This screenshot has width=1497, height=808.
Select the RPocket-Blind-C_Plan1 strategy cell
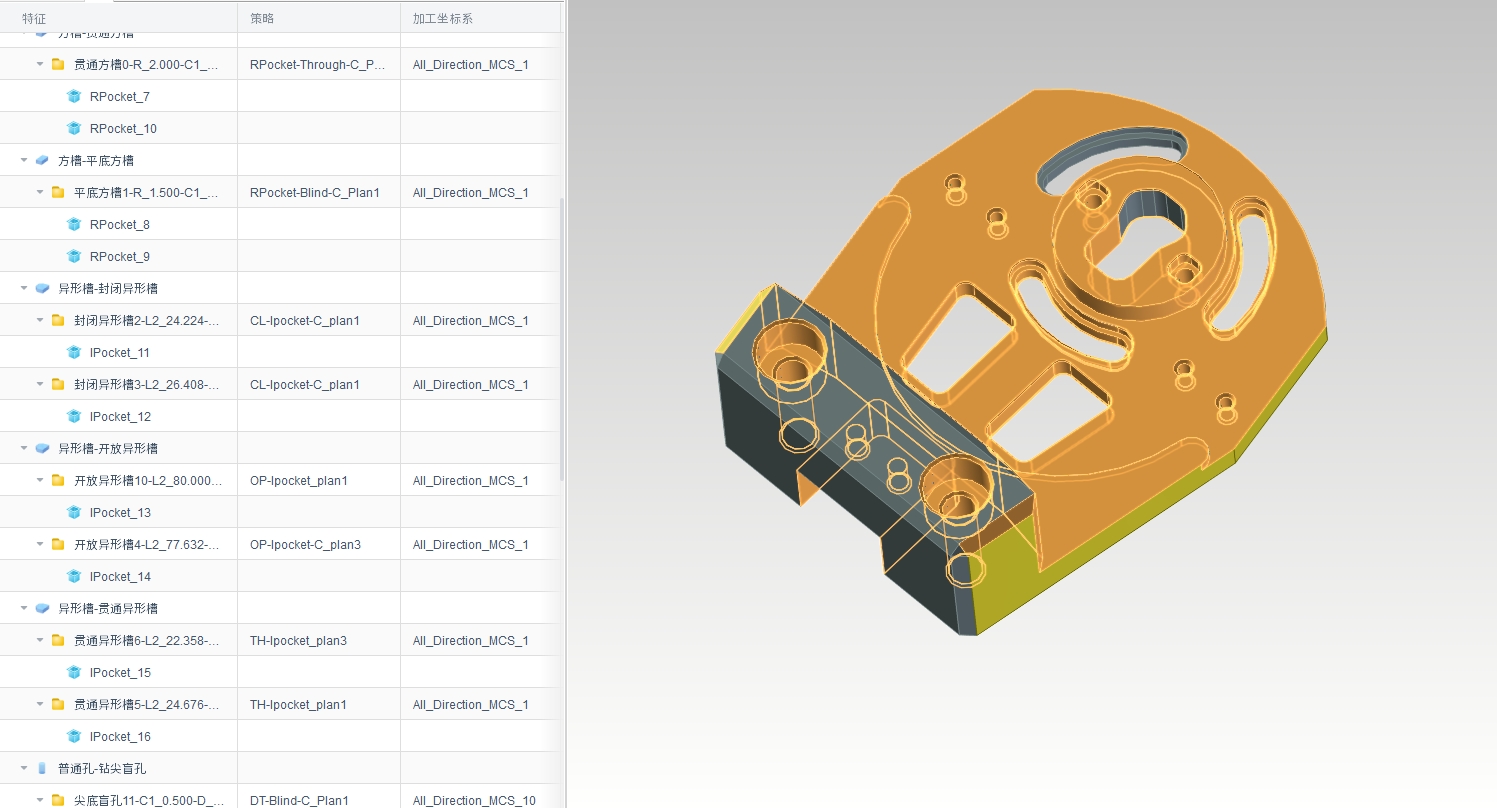point(319,192)
